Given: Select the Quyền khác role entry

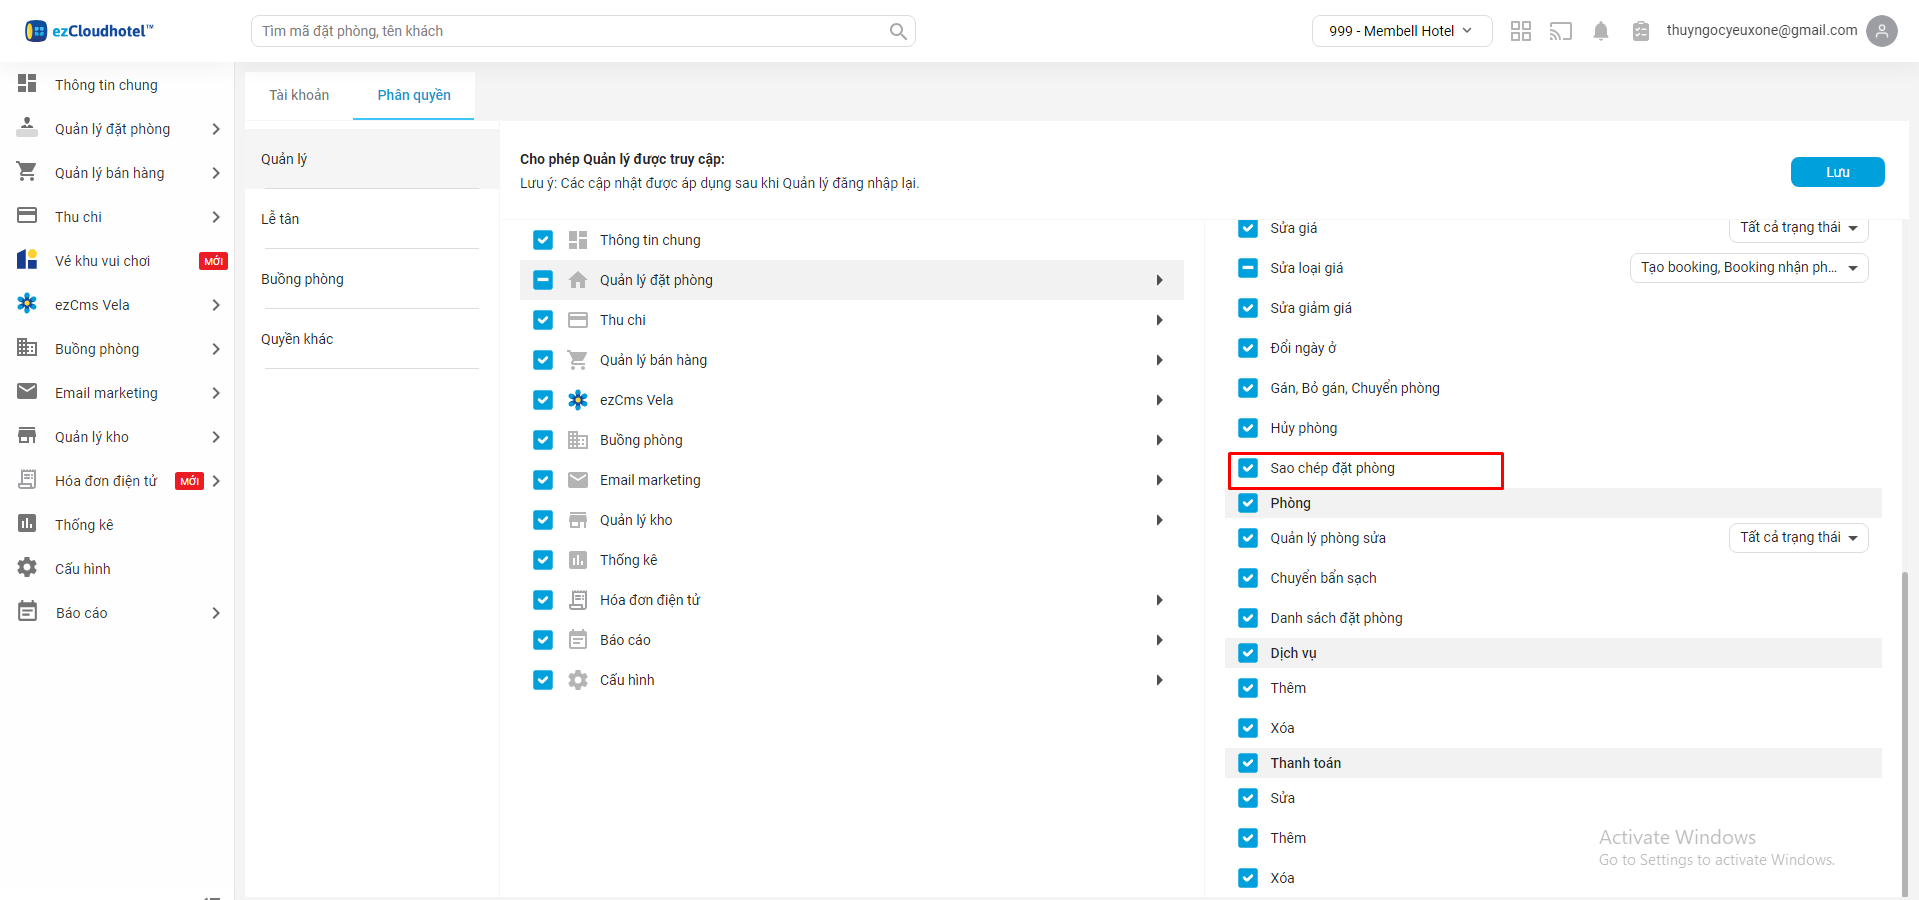Looking at the screenshot, I should [297, 339].
